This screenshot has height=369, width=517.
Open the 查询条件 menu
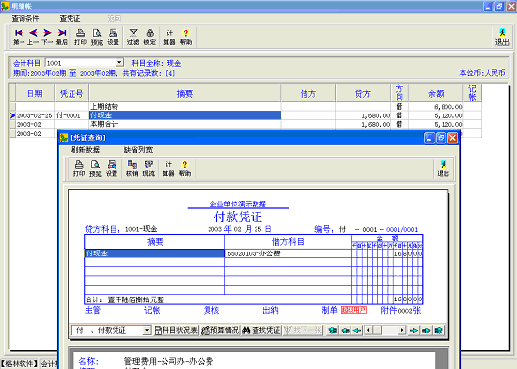[25, 18]
